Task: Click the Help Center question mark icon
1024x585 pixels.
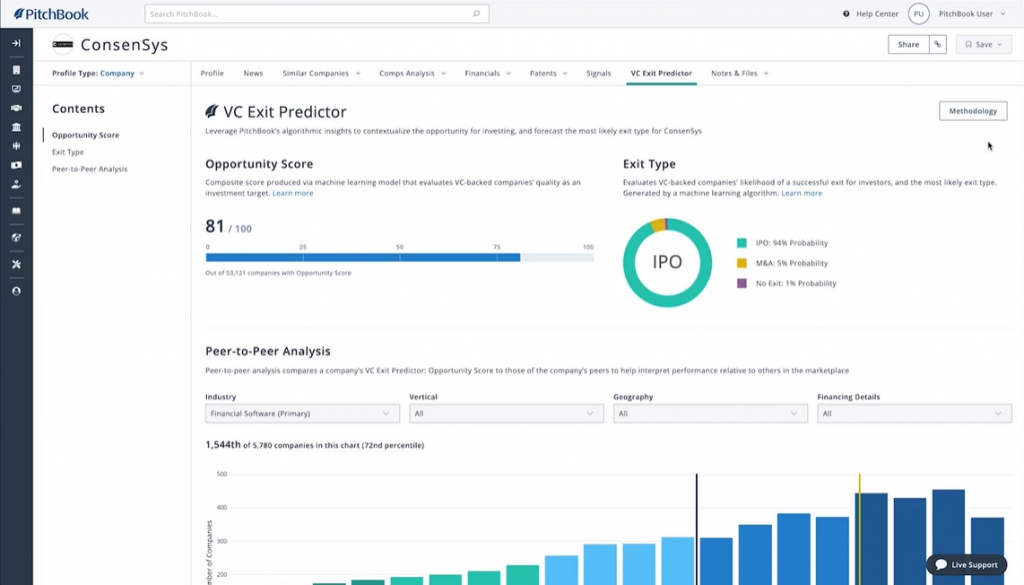Action: point(846,14)
